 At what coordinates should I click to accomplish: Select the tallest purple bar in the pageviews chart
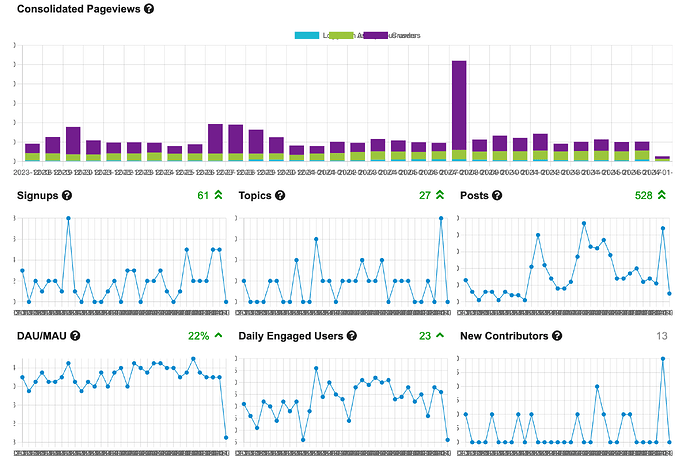(459, 106)
